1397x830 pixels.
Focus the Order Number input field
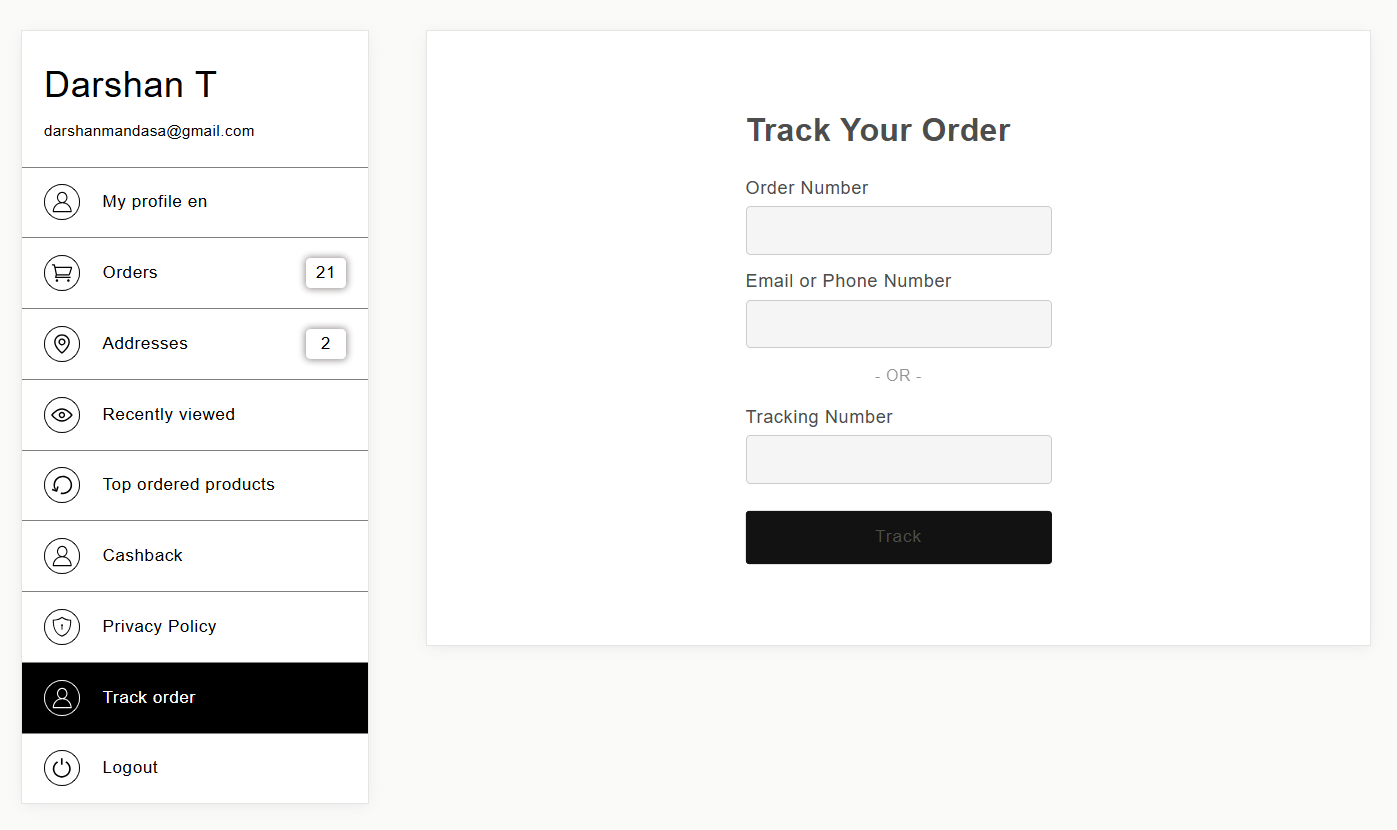[x=899, y=231]
